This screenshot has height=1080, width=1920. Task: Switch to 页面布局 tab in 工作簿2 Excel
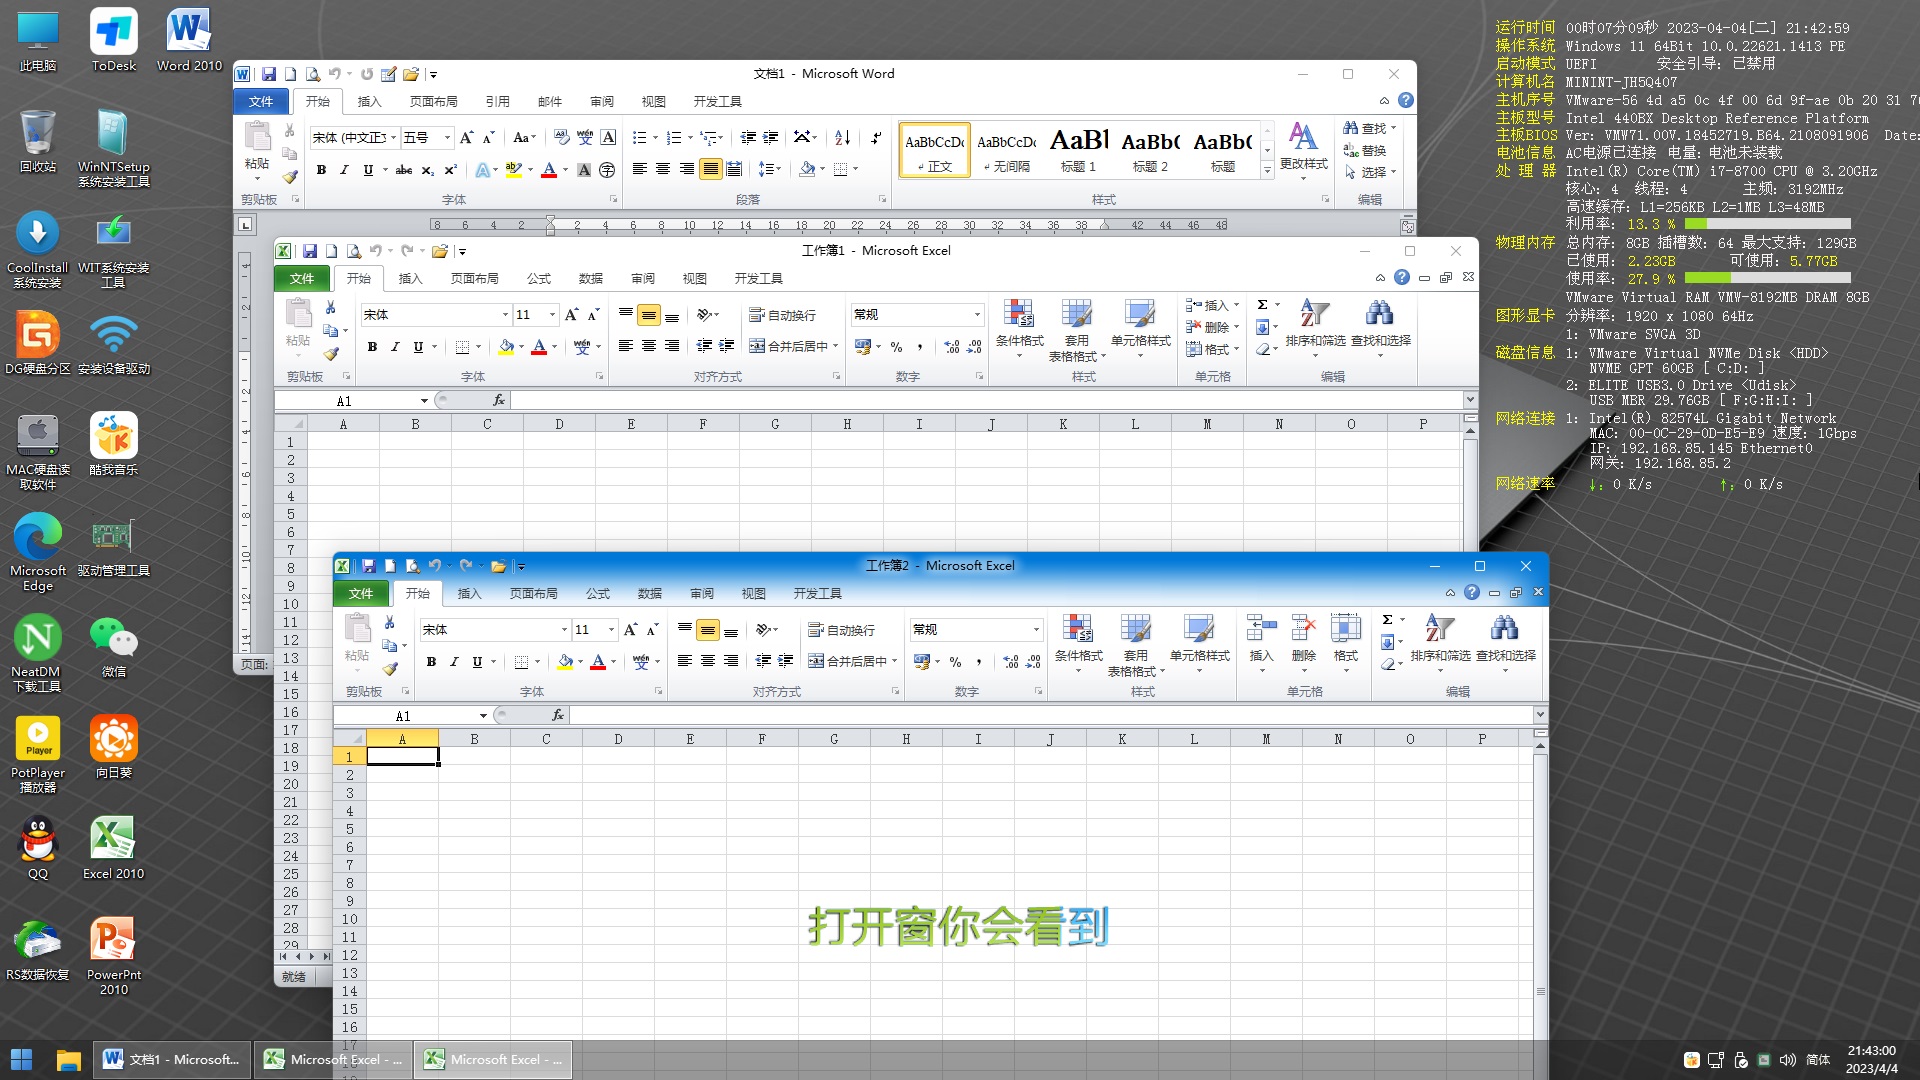coord(533,593)
